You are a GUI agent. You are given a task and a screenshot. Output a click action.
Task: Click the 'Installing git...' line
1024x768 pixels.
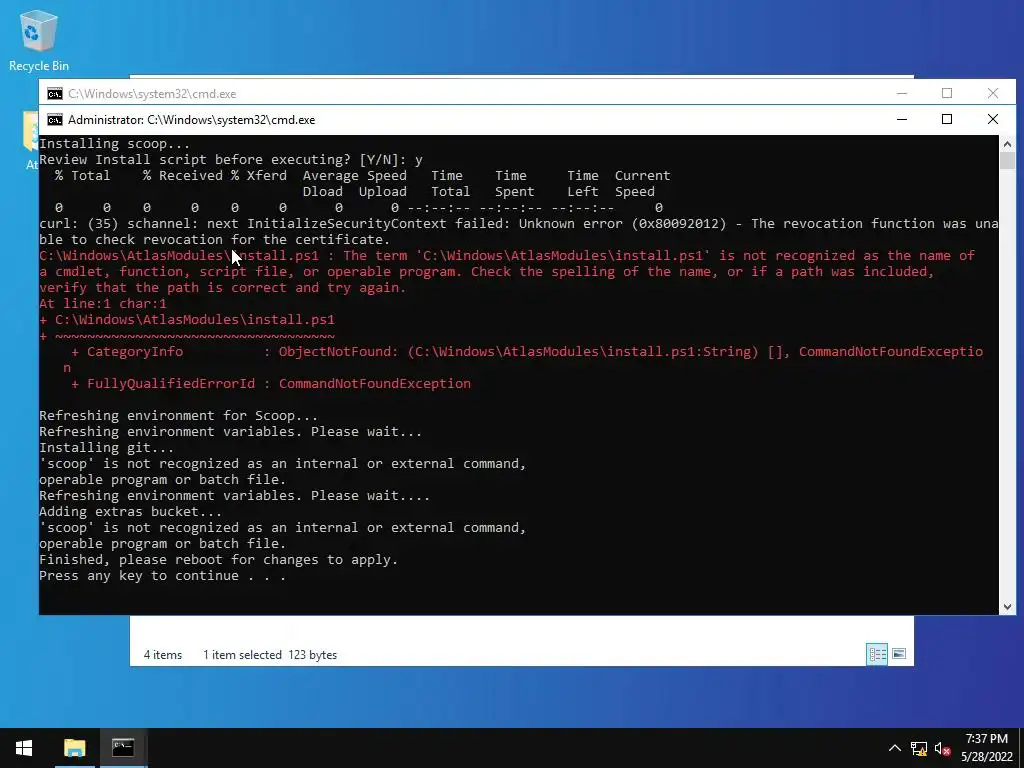106,447
